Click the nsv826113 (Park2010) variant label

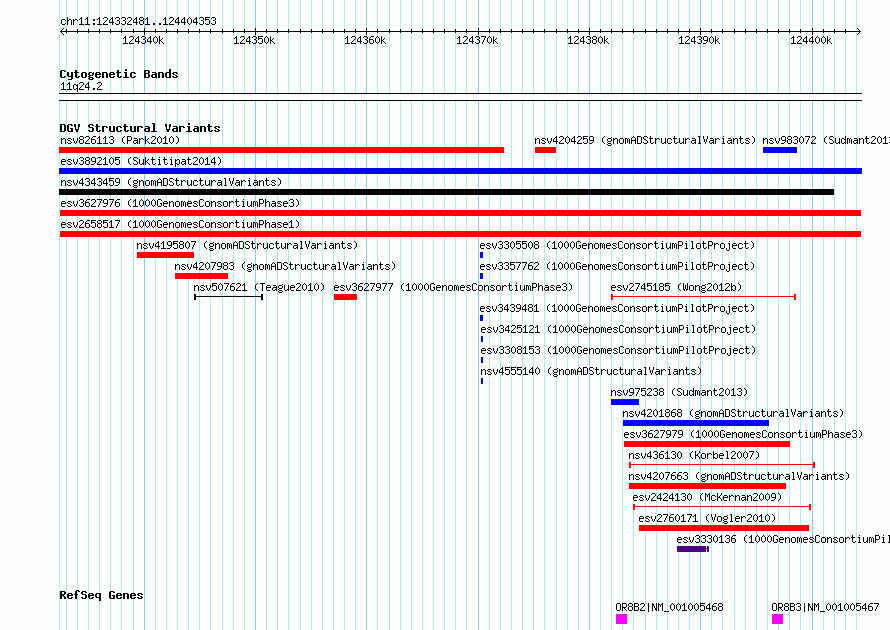[x=120, y=140]
